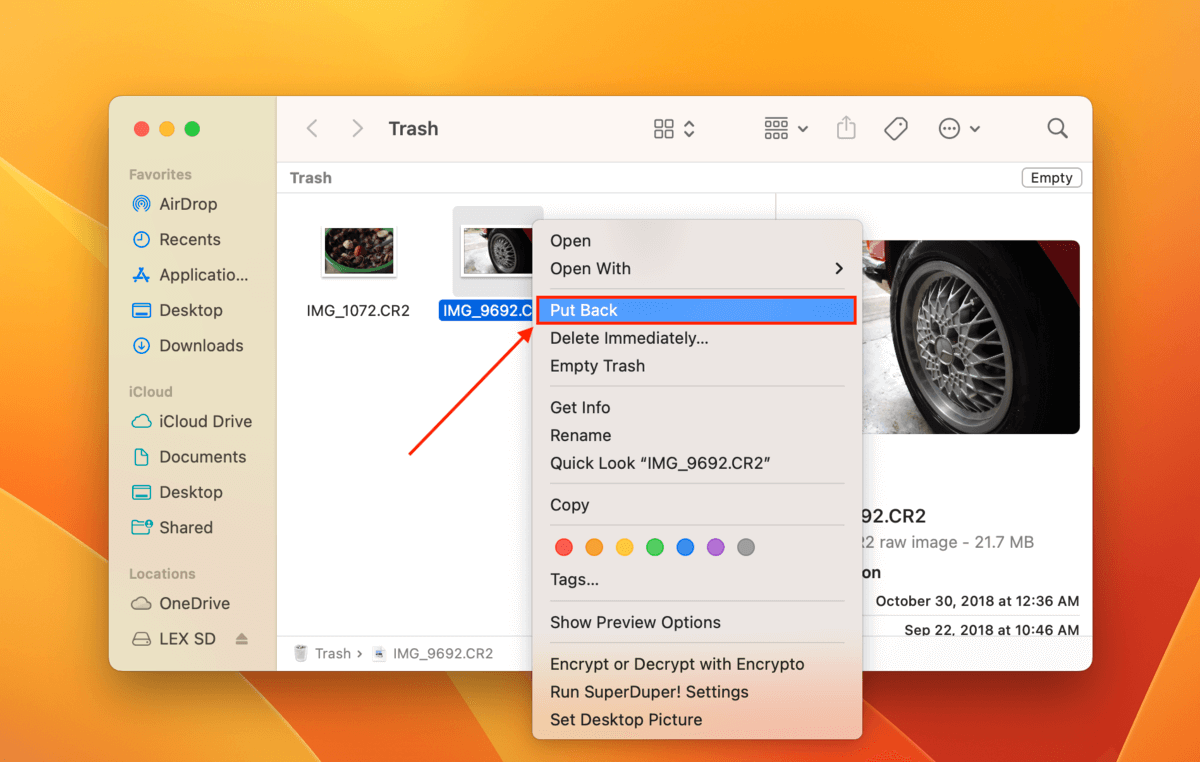The height and width of the screenshot is (762, 1200).
Task: Click Trash in the path bar
Action: tap(332, 653)
